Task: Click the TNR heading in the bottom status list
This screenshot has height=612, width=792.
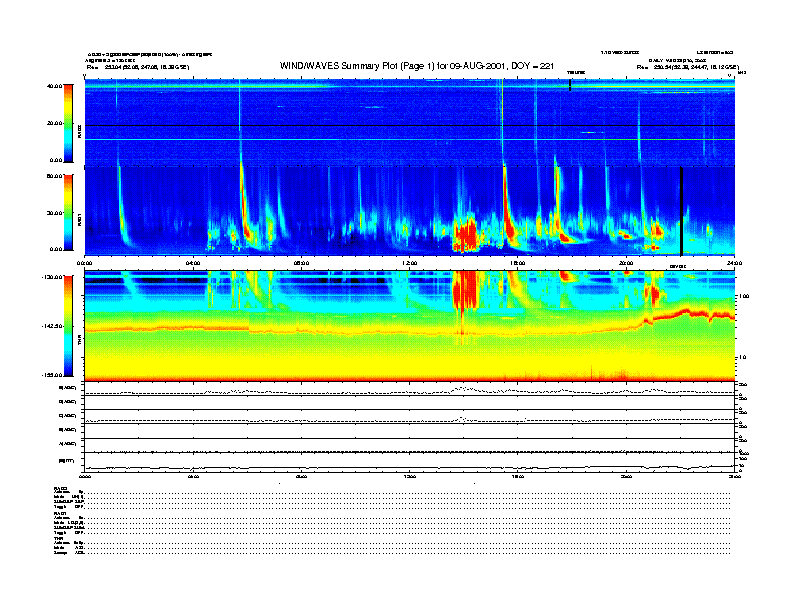Action: [x=58, y=538]
